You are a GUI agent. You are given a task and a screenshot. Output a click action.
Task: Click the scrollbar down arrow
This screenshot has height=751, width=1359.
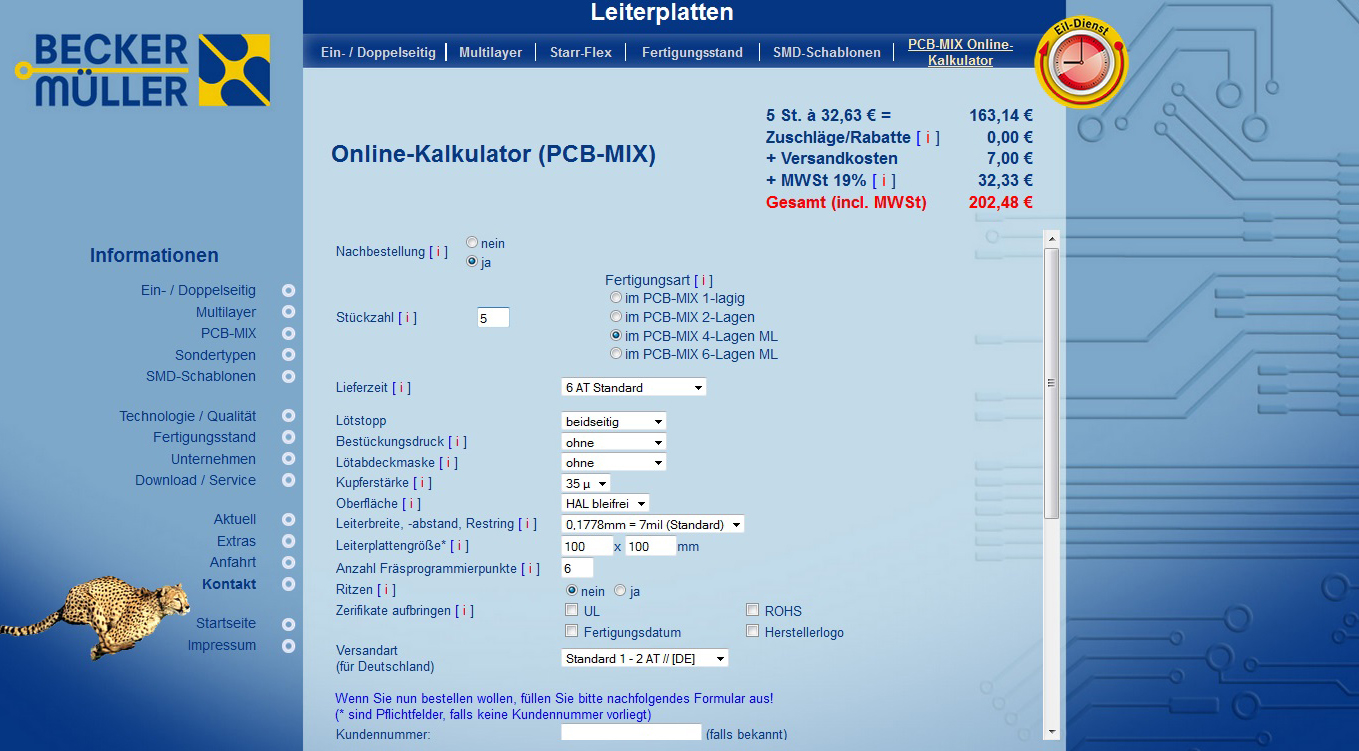click(x=1051, y=731)
